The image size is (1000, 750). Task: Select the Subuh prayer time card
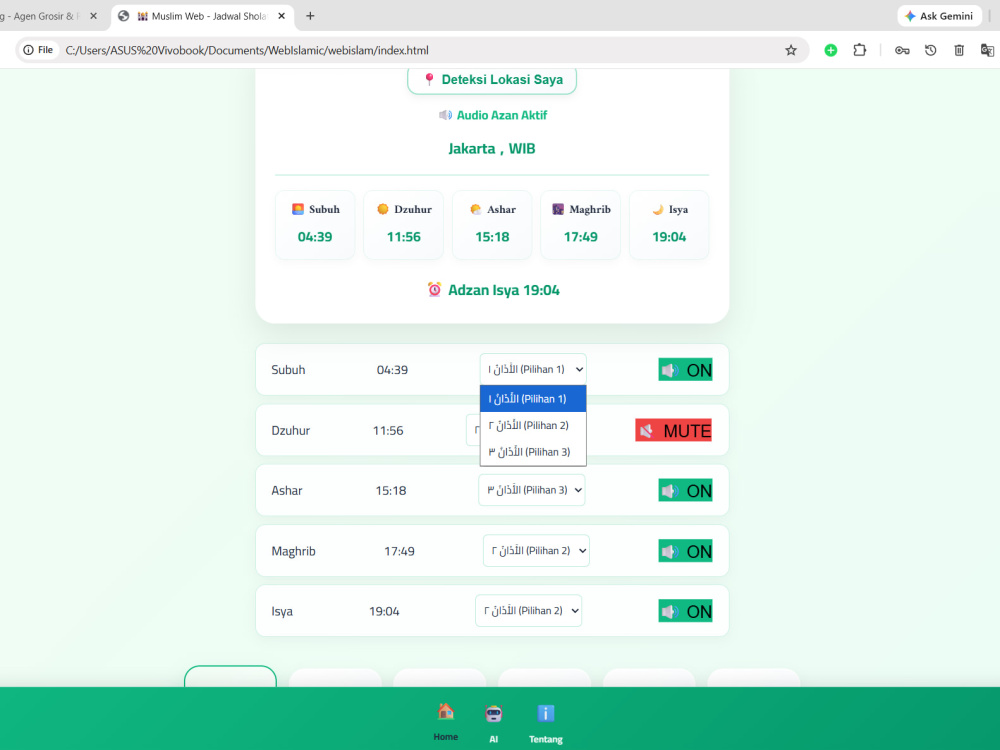[315, 225]
